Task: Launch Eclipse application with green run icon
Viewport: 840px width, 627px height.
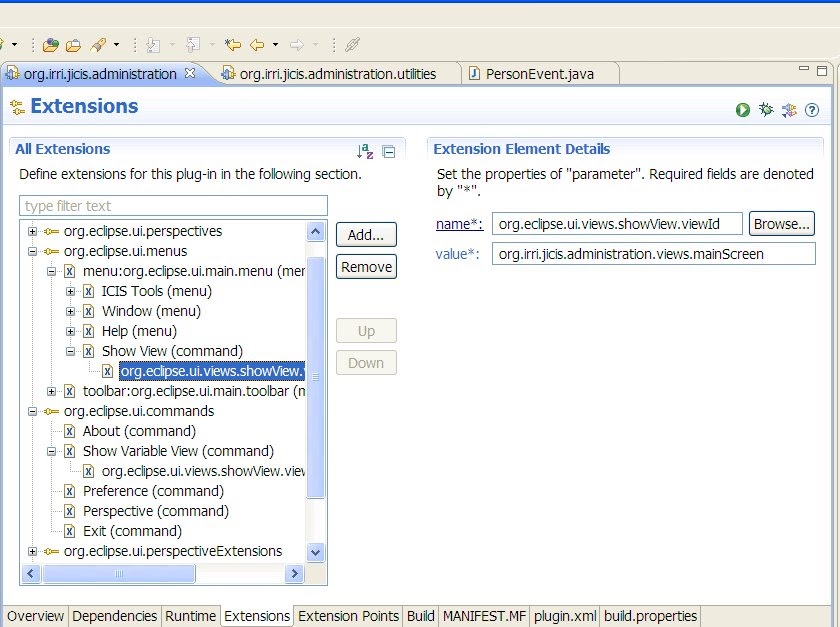Action: point(742,110)
